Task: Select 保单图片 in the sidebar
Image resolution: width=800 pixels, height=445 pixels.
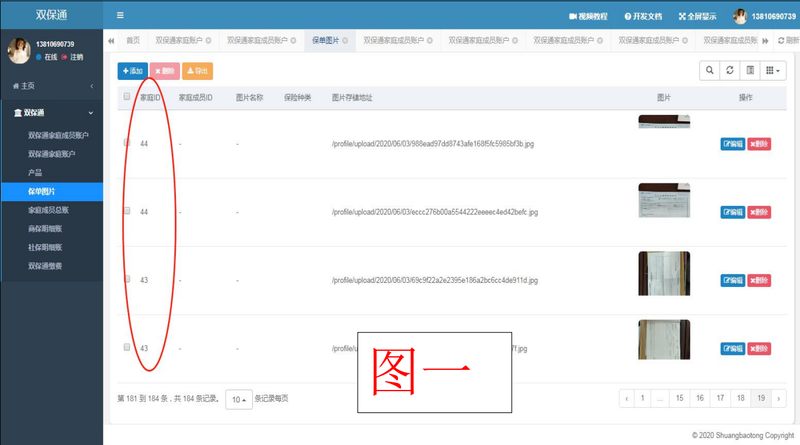Action: tap(52, 191)
